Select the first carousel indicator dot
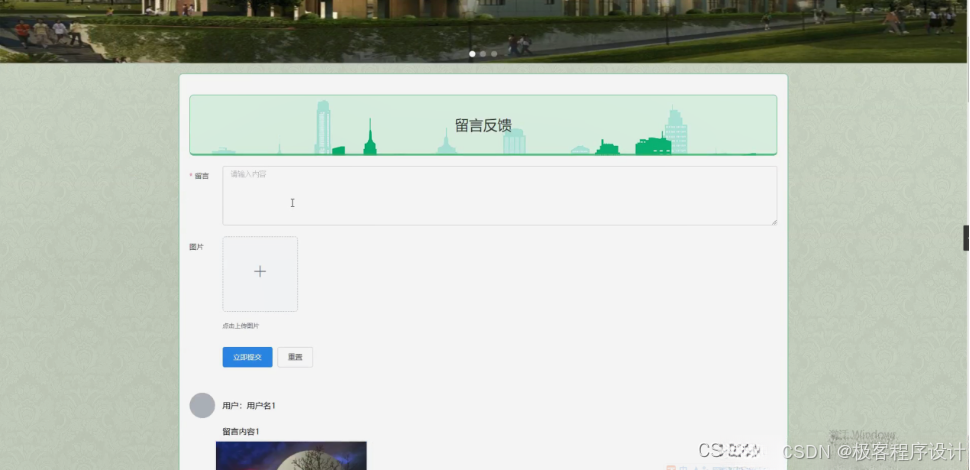The width and height of the screenshot is (970, 470). [472, 54]
